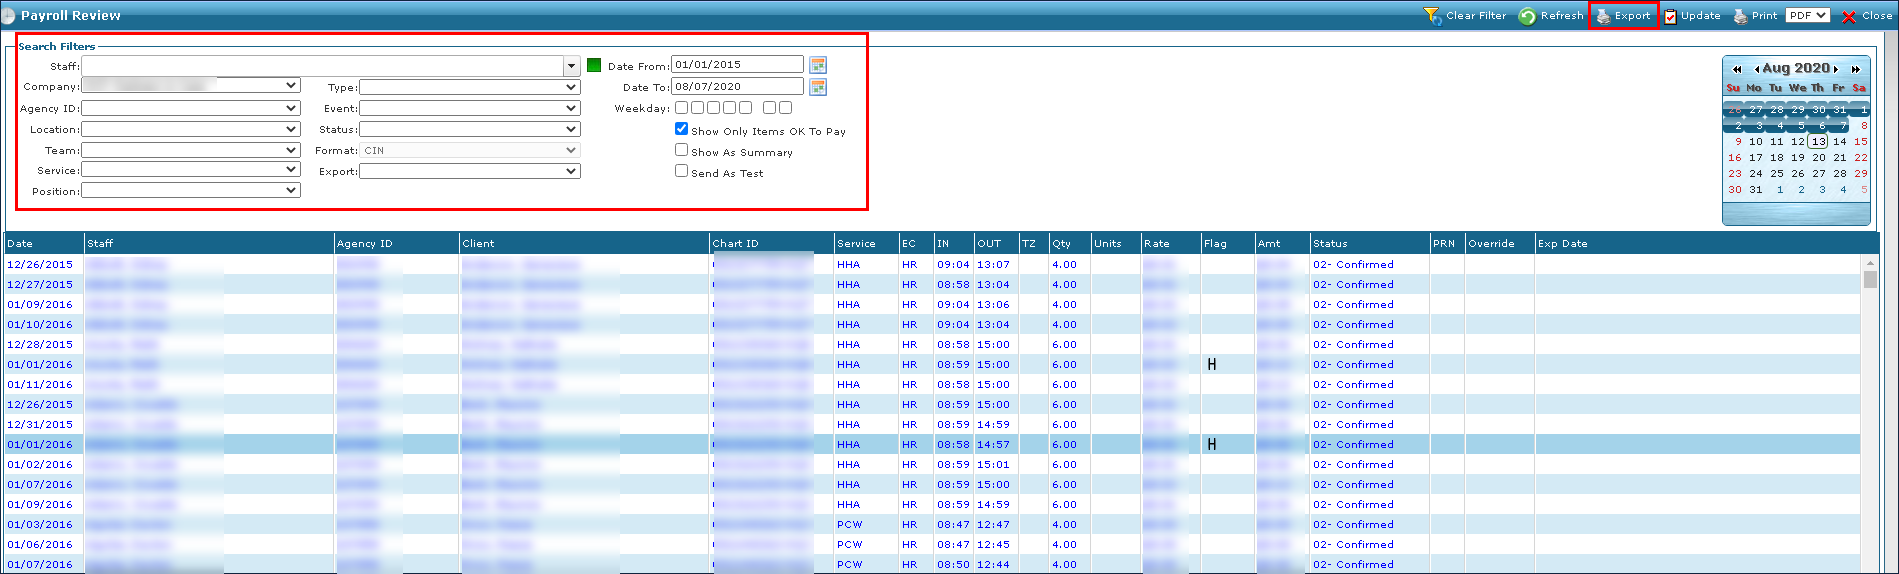Uncheck Show Only Items OK To Pay

pyautogui.click(x=681, y=129)
